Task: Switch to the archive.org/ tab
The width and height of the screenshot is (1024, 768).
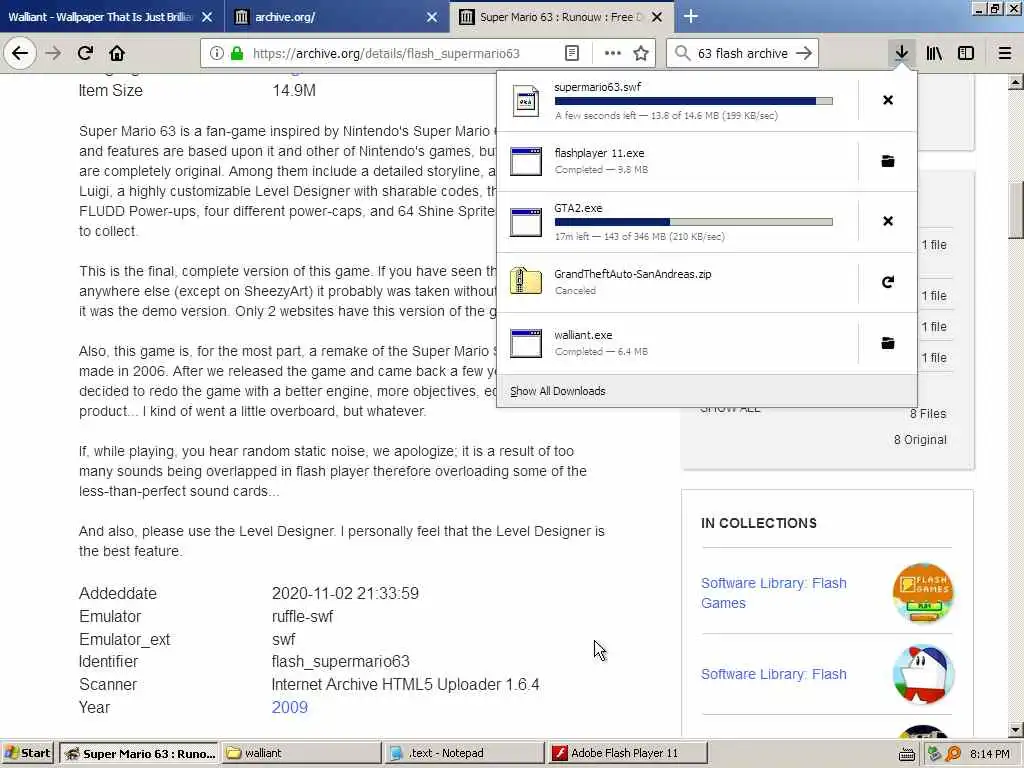Action: coord(285,17)
